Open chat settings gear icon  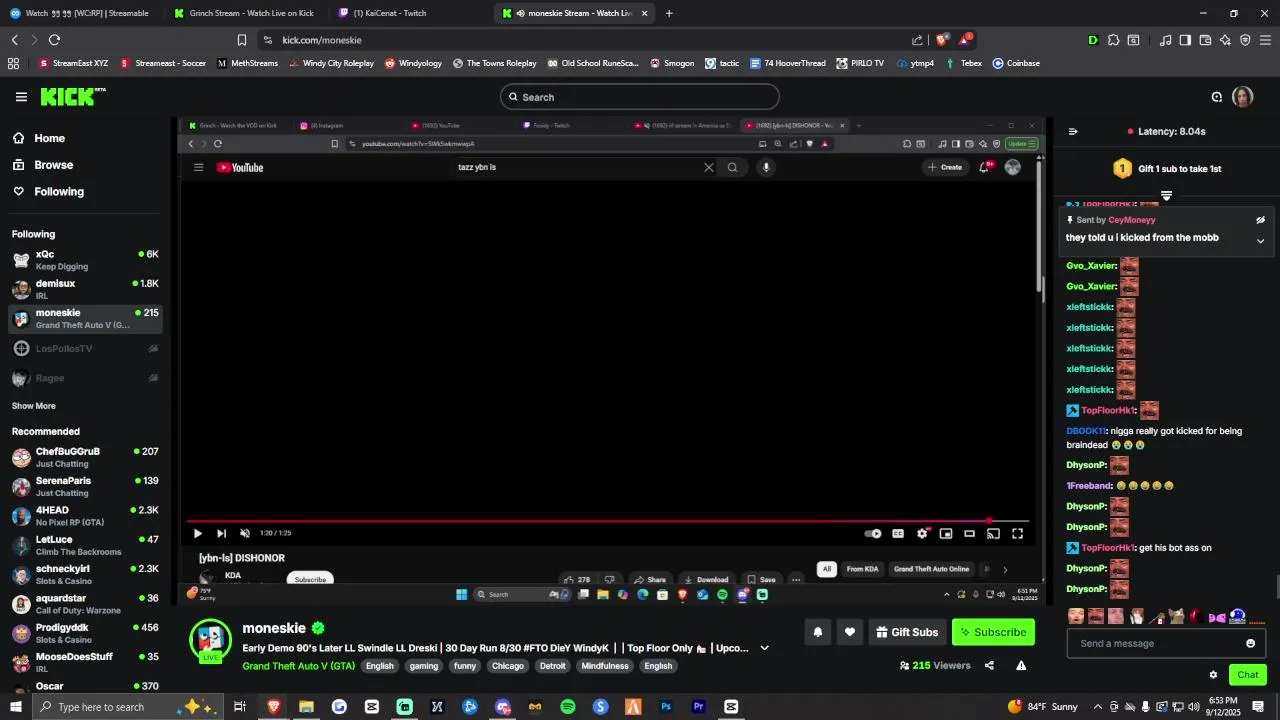click(x=1213, y=675)
